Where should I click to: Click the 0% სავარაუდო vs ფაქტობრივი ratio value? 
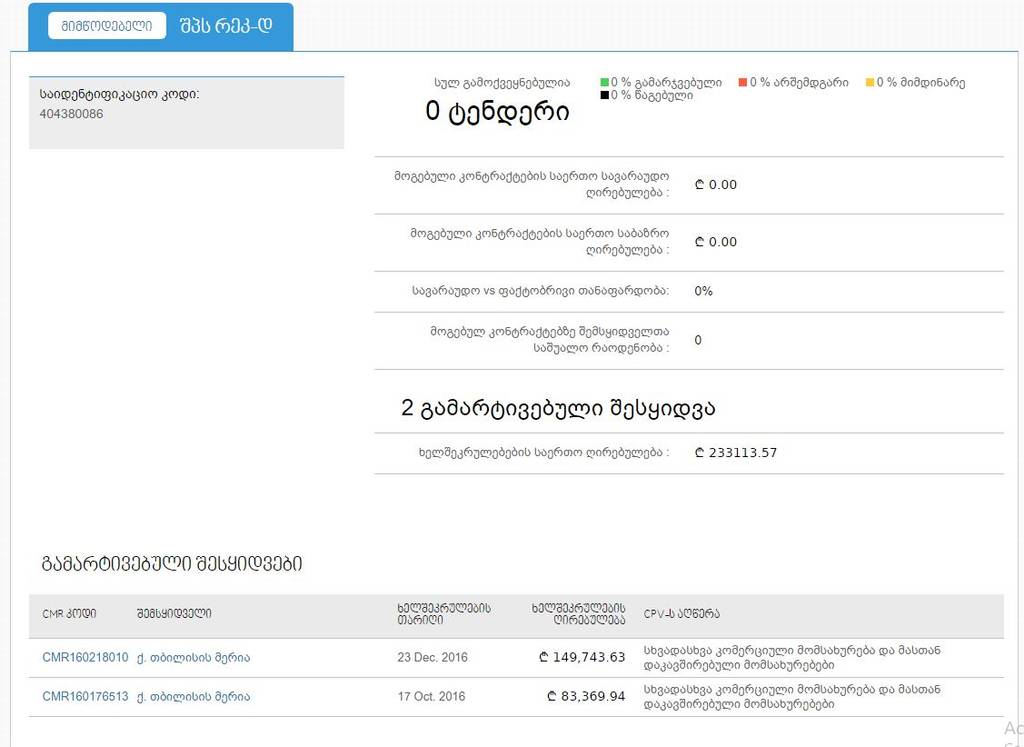[x=703, y=291]
